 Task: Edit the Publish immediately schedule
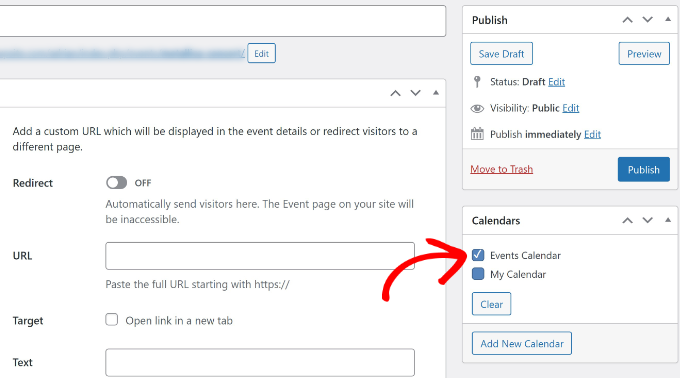592,134
